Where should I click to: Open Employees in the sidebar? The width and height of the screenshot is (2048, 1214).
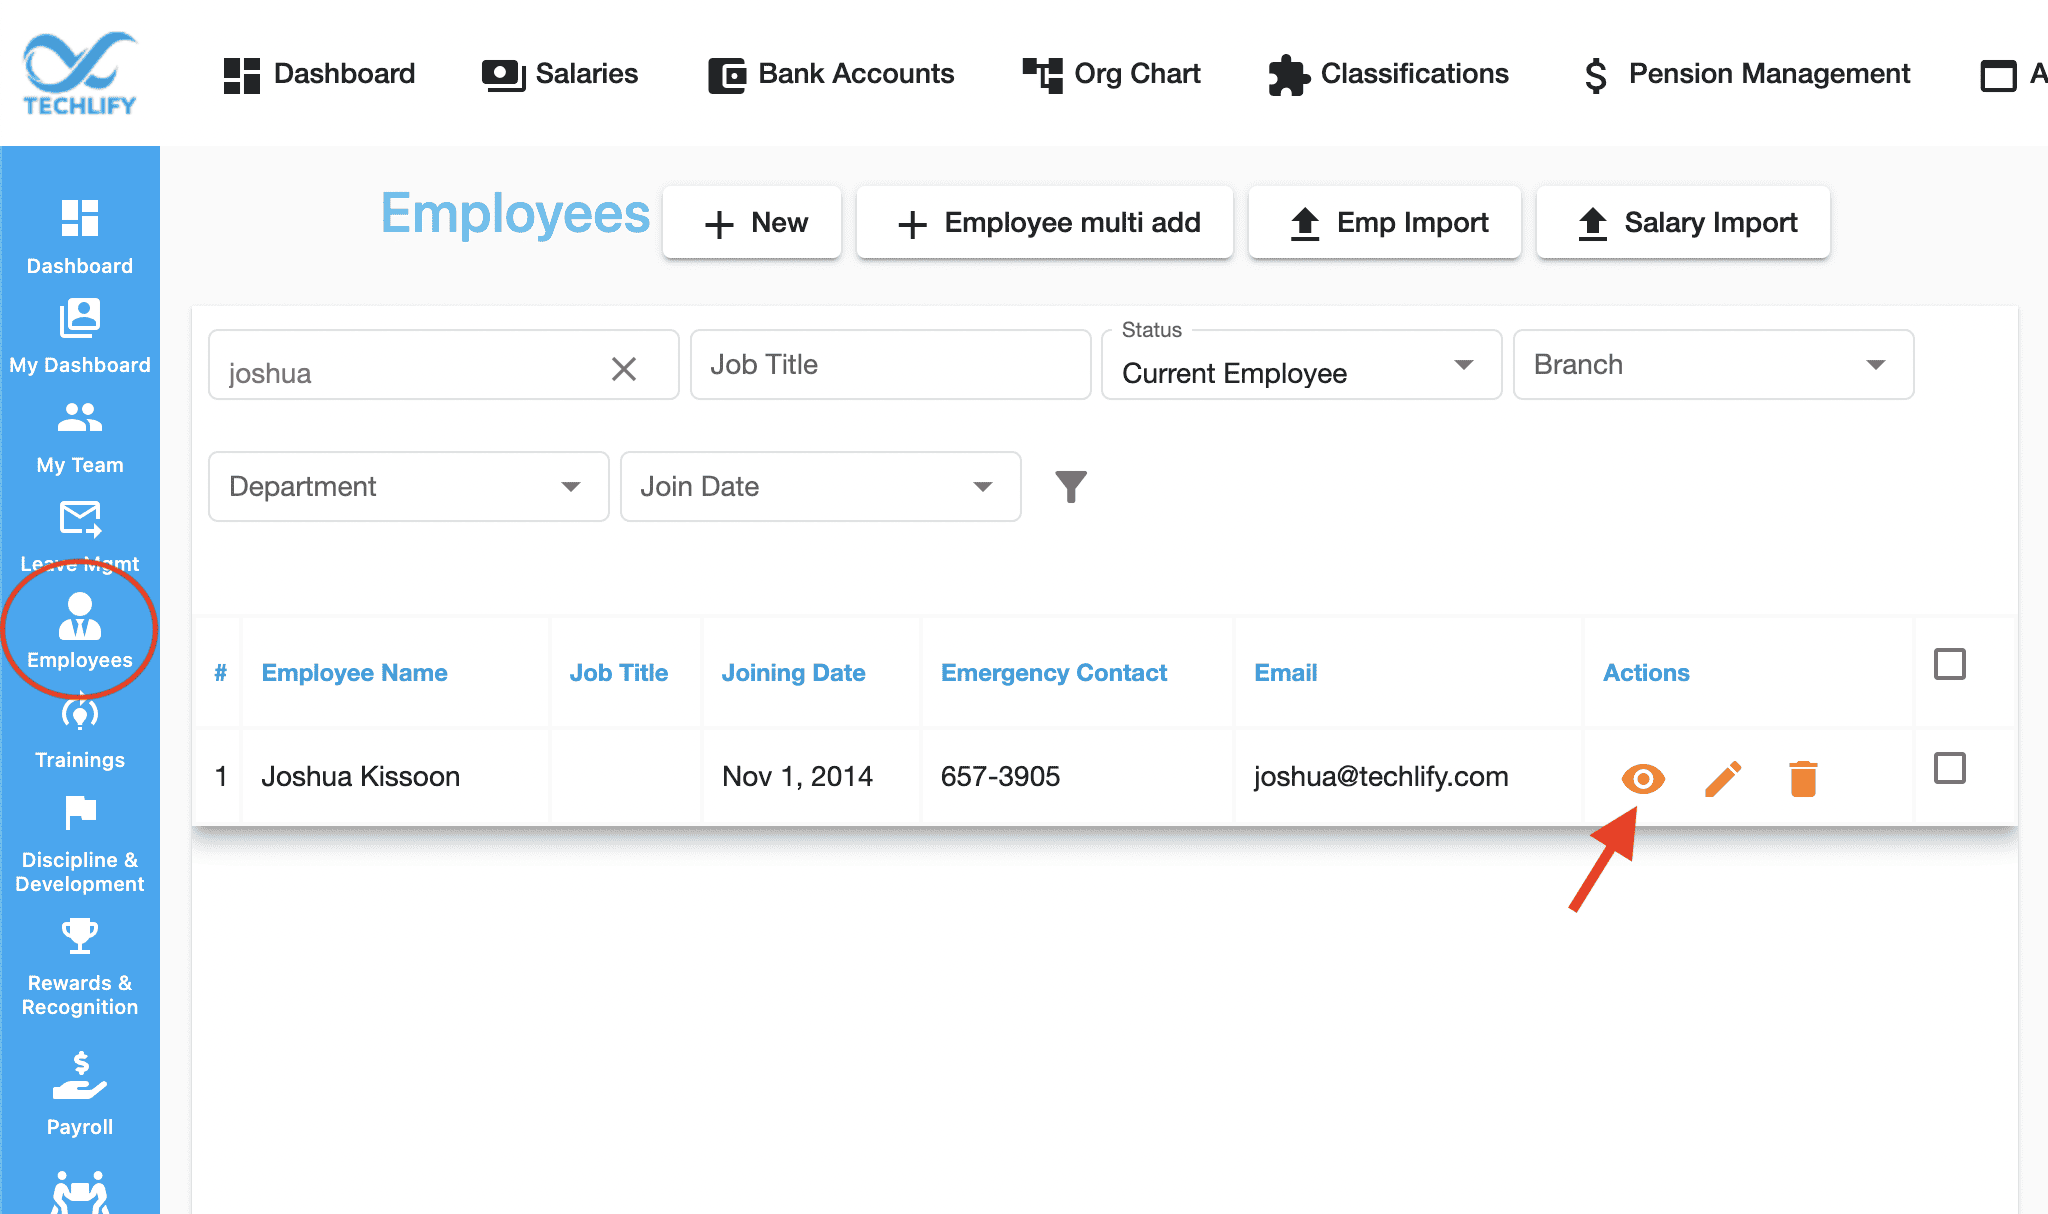click(x=80, y=631)
